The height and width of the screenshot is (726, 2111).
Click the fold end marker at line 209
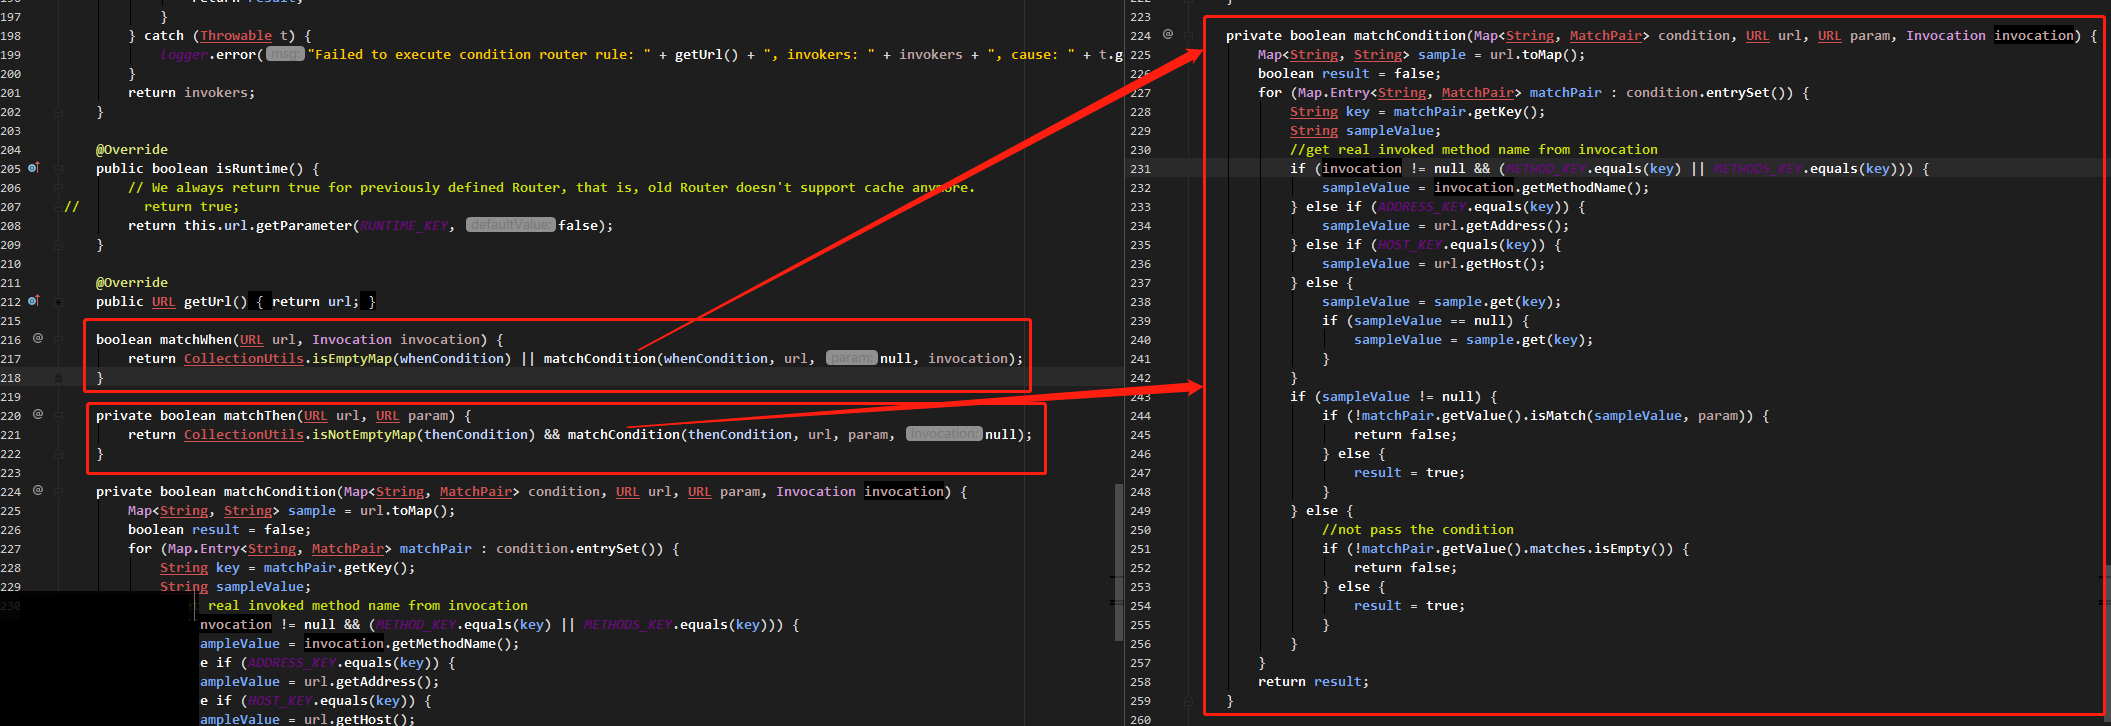(x=58, y=245)
